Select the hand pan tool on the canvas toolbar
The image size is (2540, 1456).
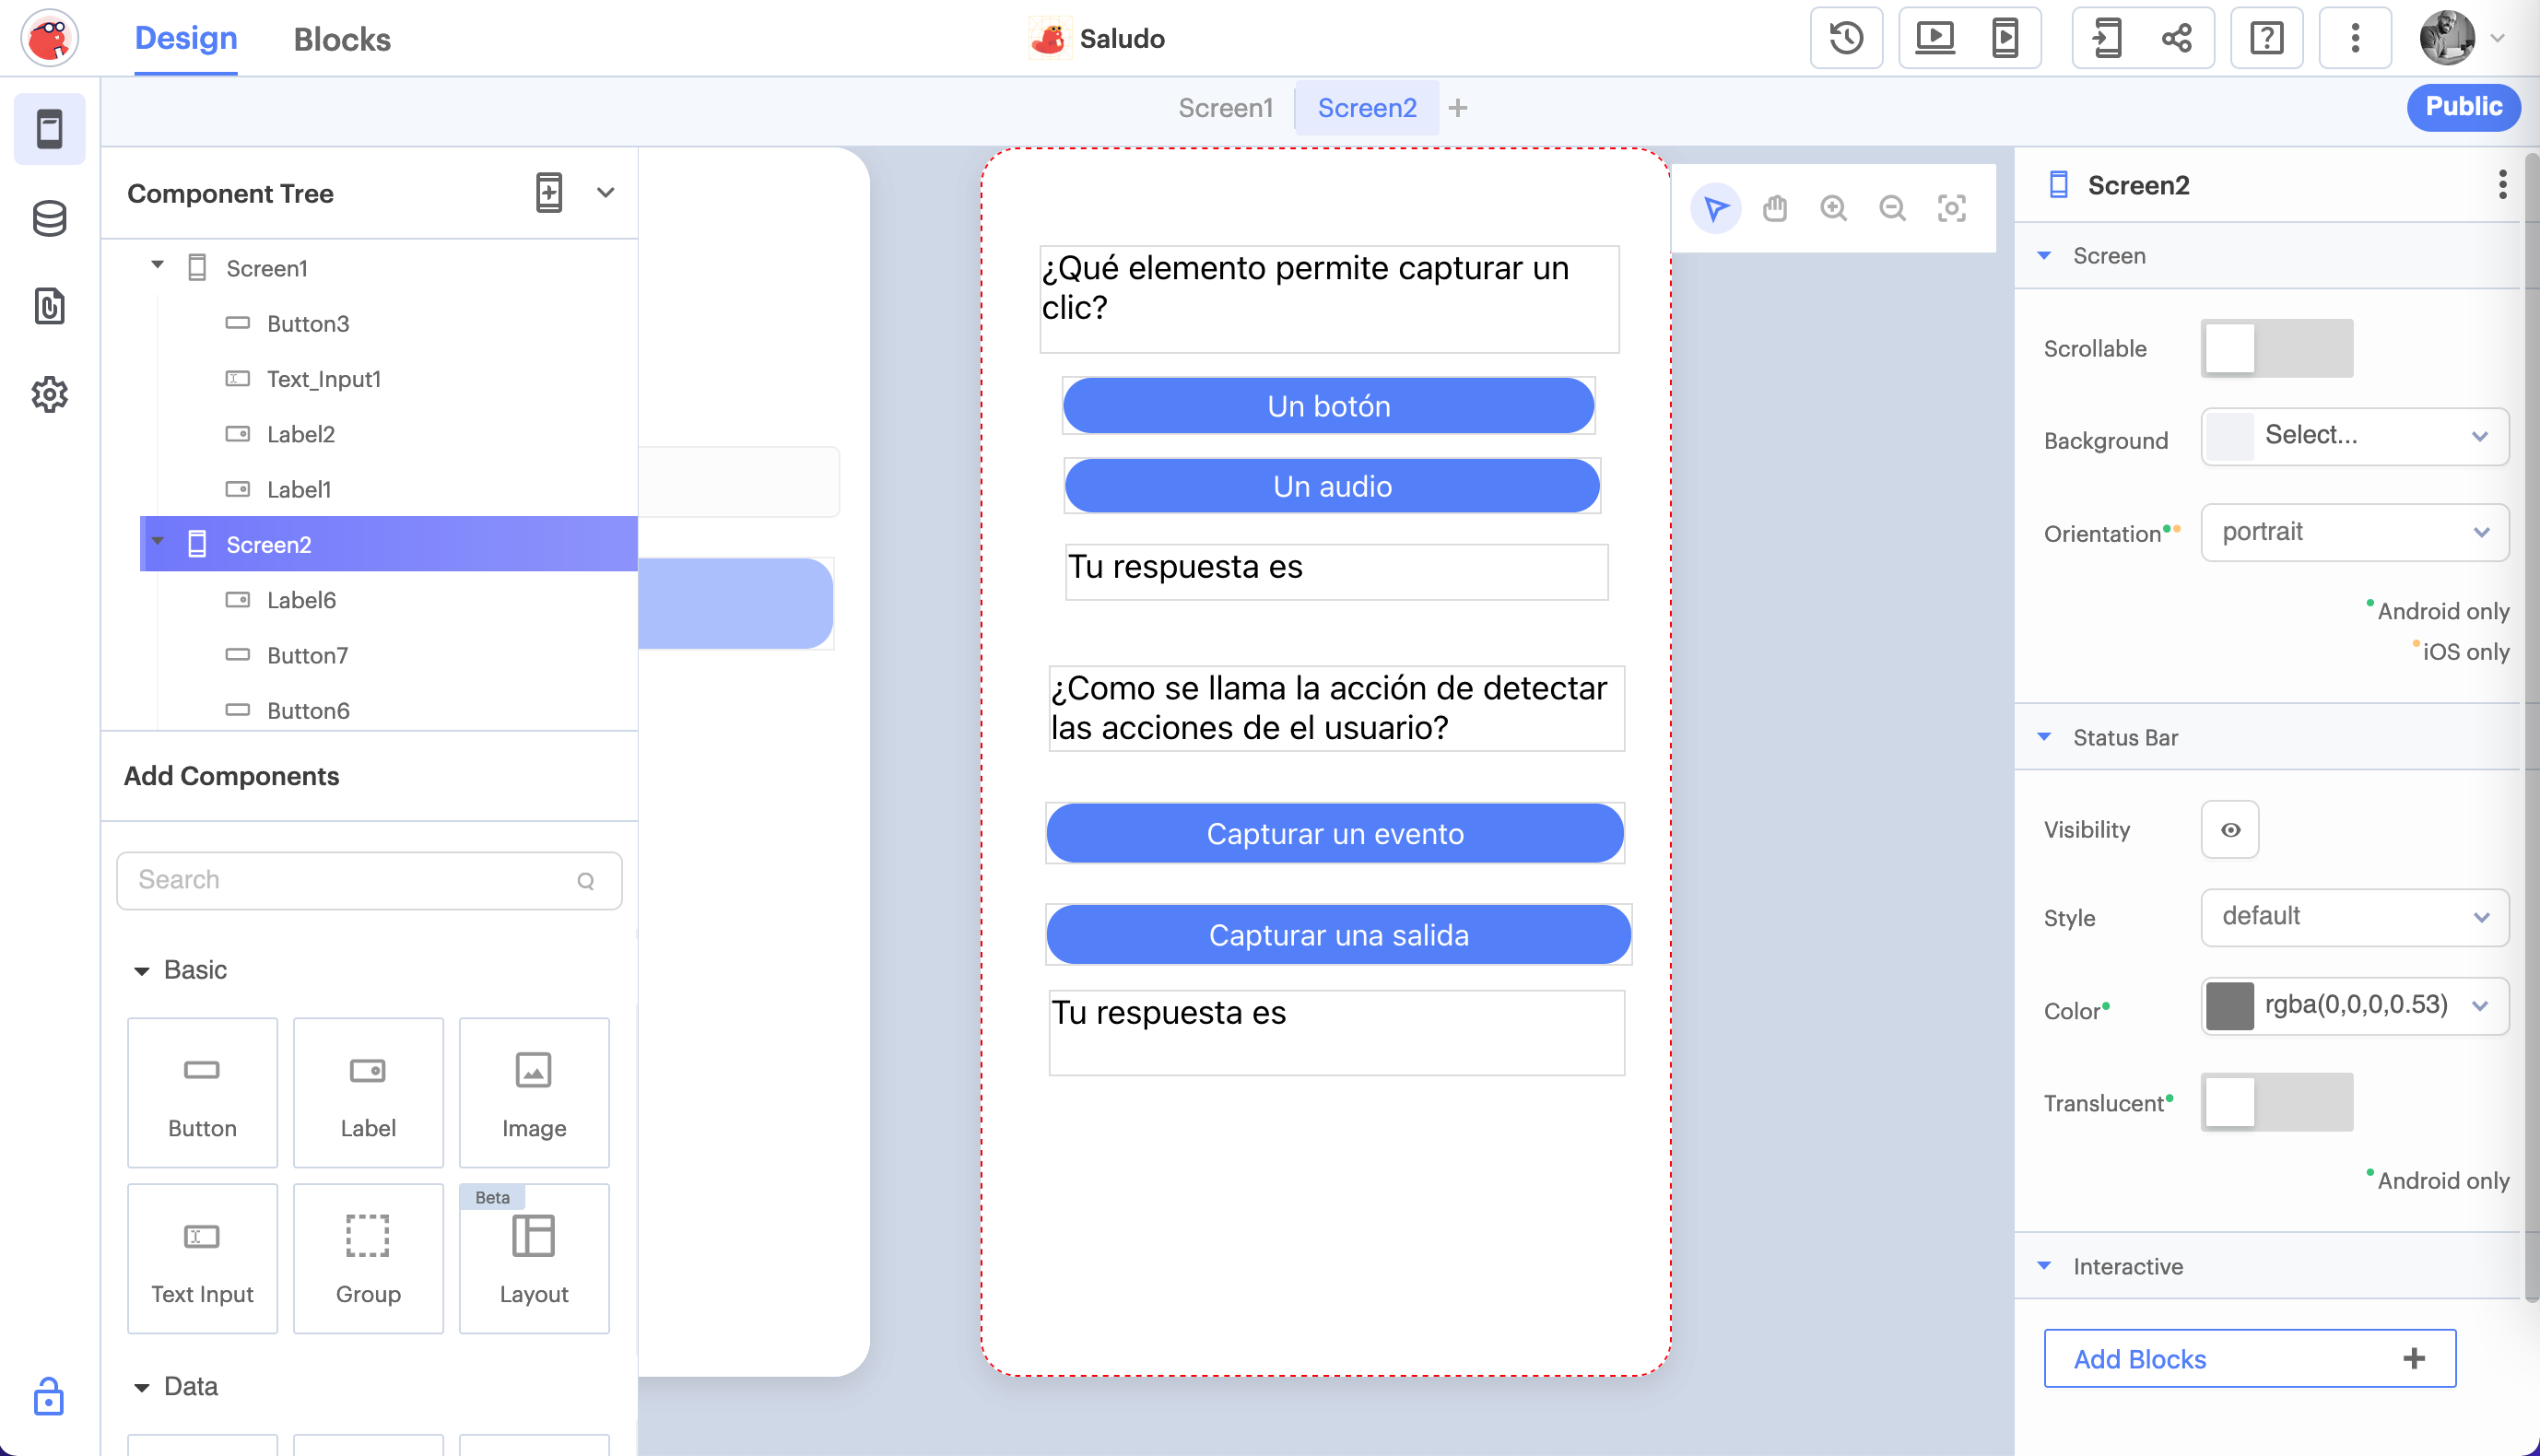point(1776,208)
